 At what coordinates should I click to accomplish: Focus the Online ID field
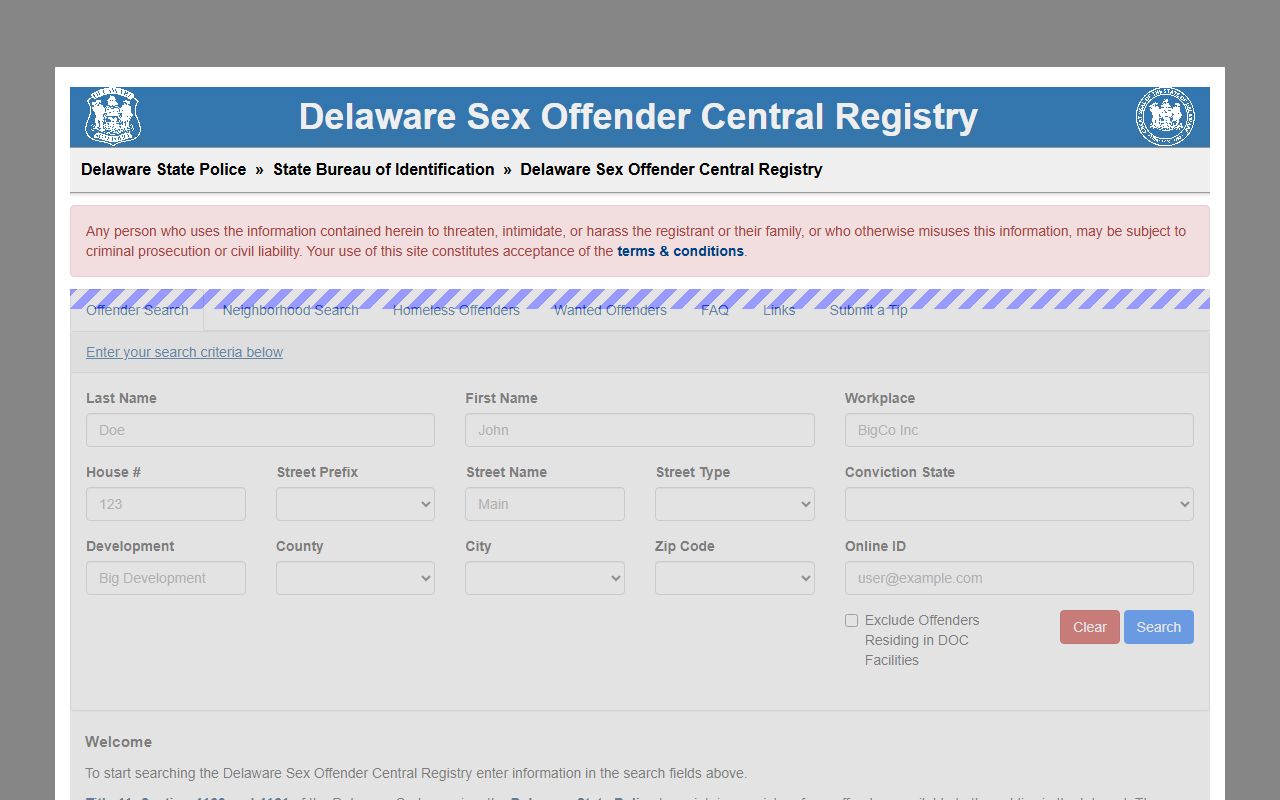(1019, 578)
